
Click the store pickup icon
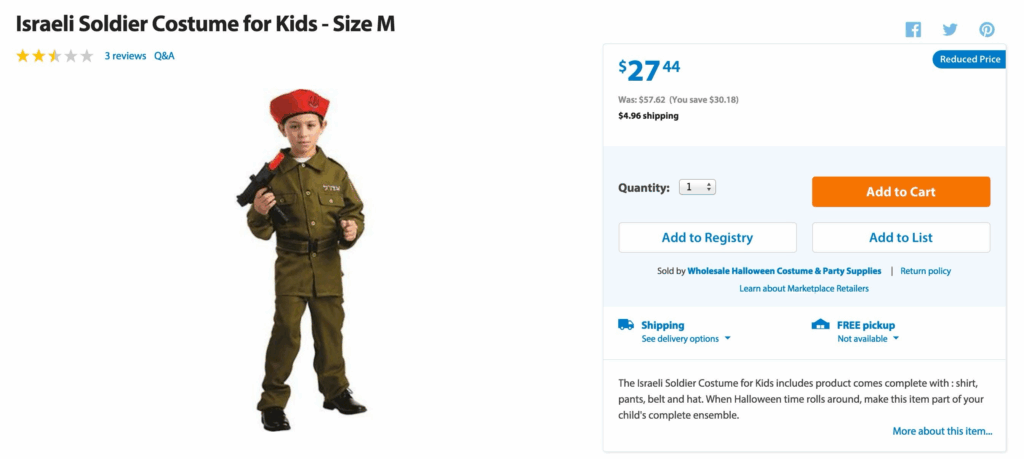pyautogui.click(x=821, y=325)
